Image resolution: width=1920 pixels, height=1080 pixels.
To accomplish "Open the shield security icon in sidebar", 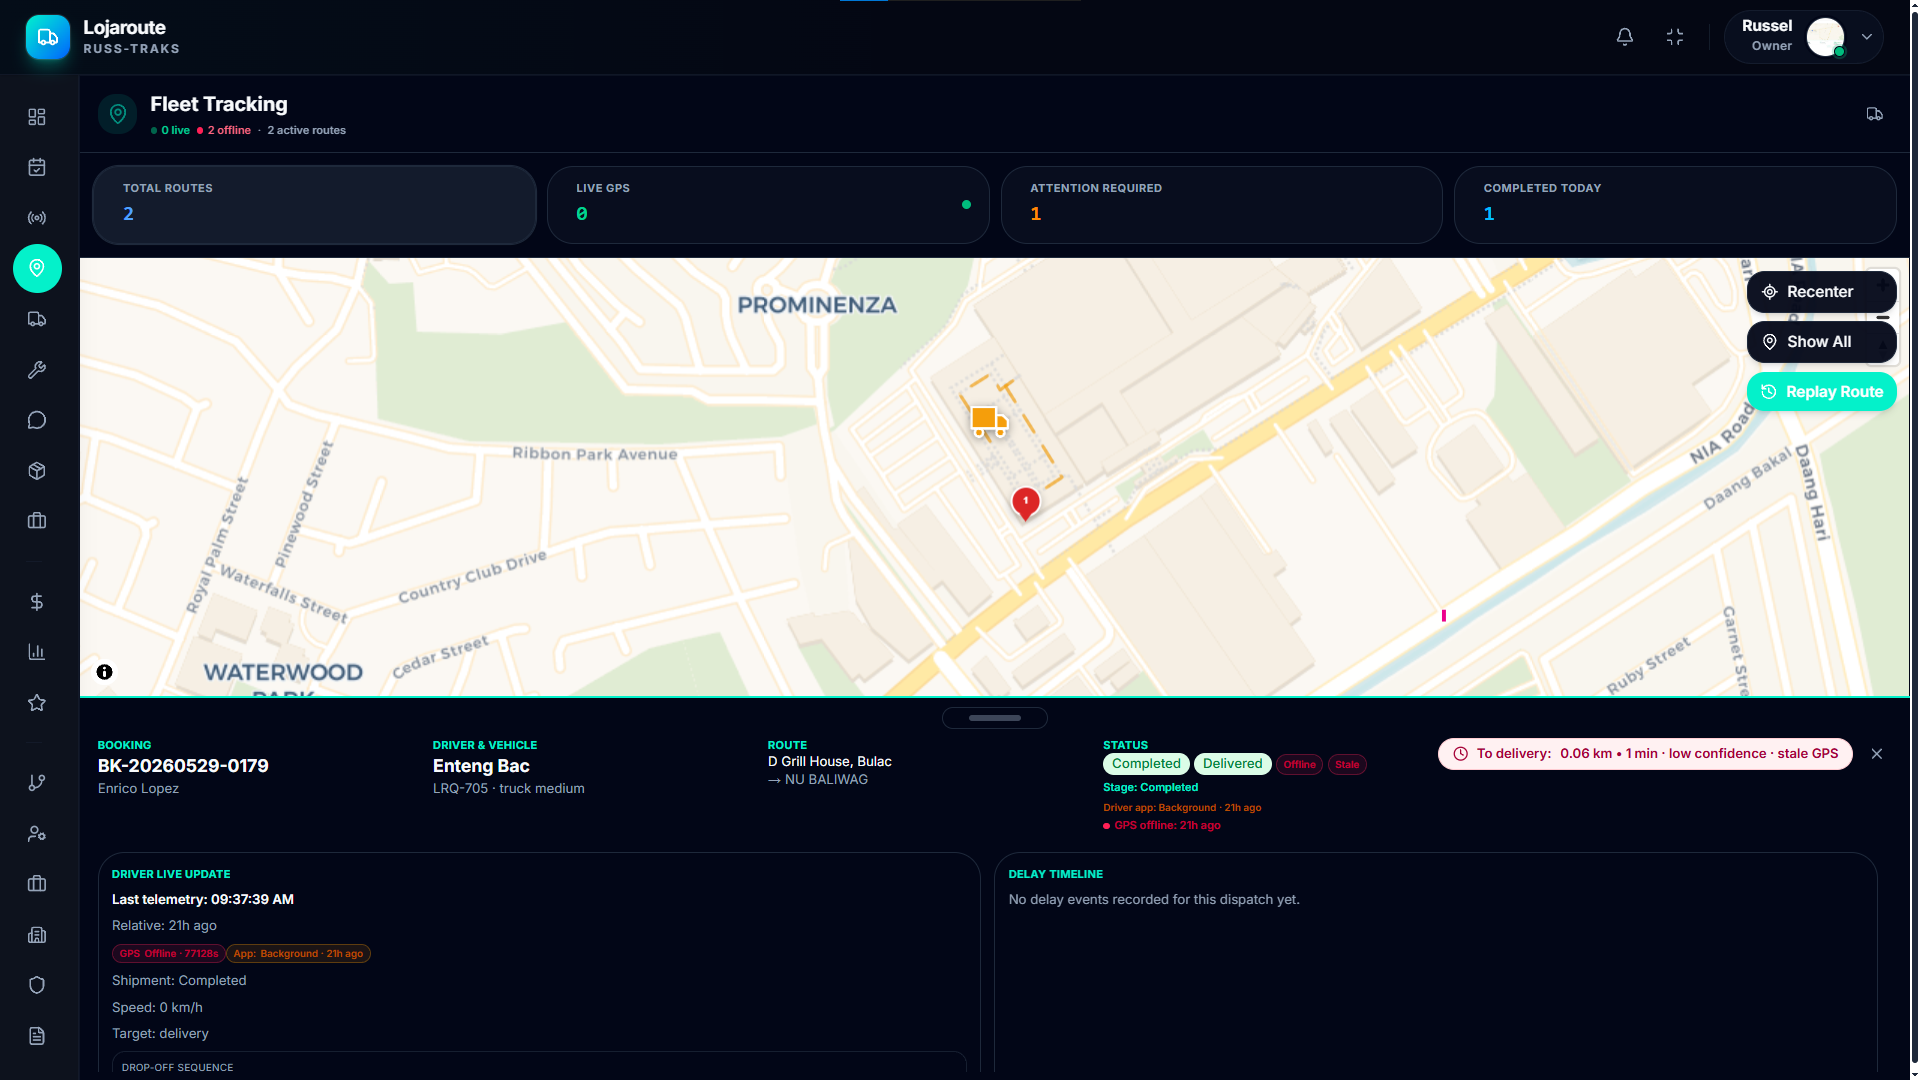I will tap(37, 985).
